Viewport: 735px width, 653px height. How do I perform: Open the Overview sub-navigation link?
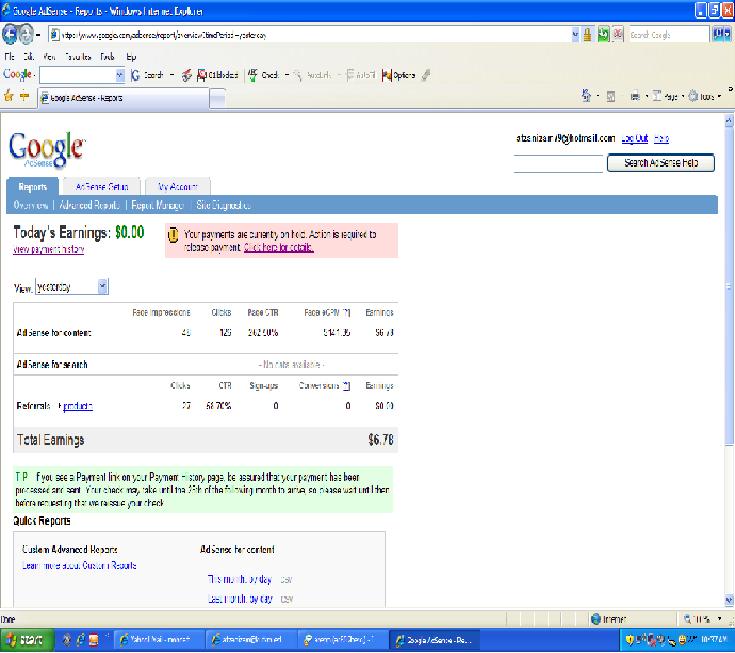[30, 205]
